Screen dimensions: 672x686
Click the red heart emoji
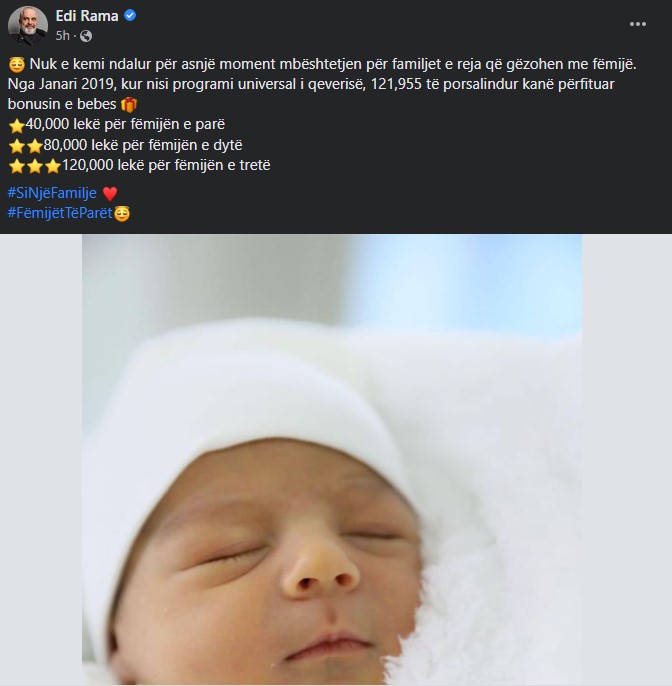tap(110, 193)
